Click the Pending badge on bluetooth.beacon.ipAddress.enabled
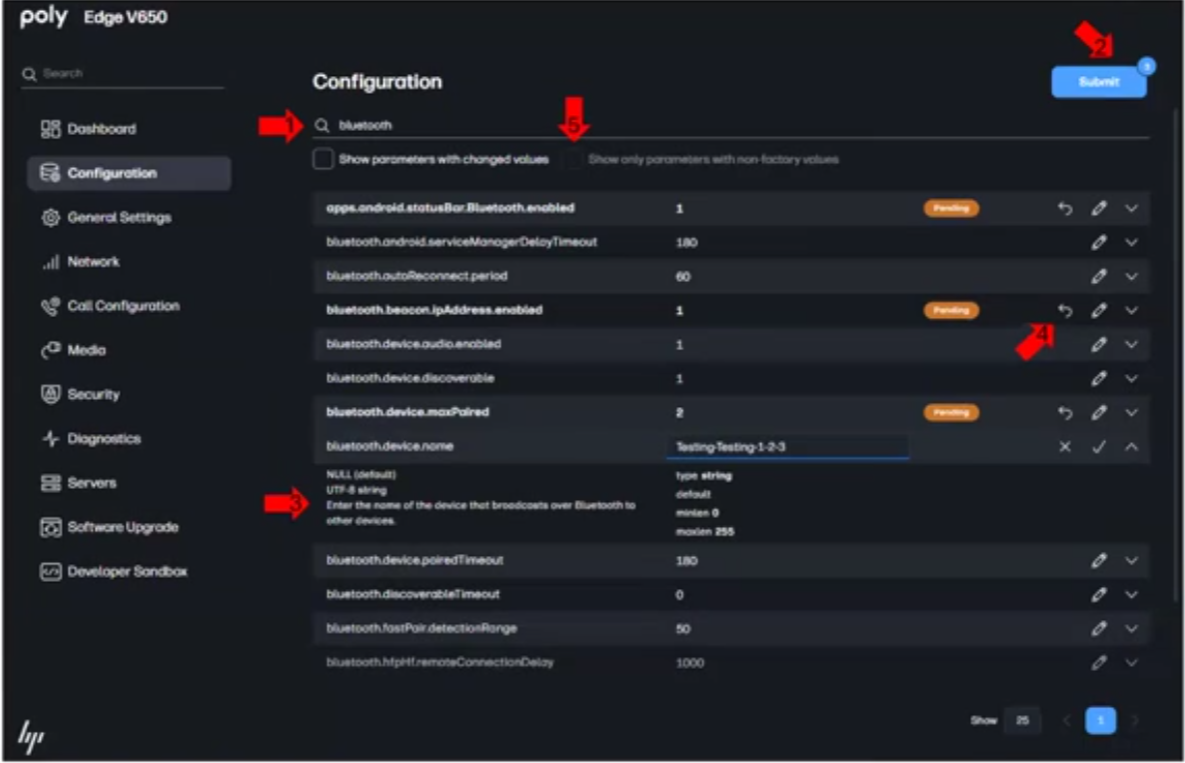 pos(951,310)
